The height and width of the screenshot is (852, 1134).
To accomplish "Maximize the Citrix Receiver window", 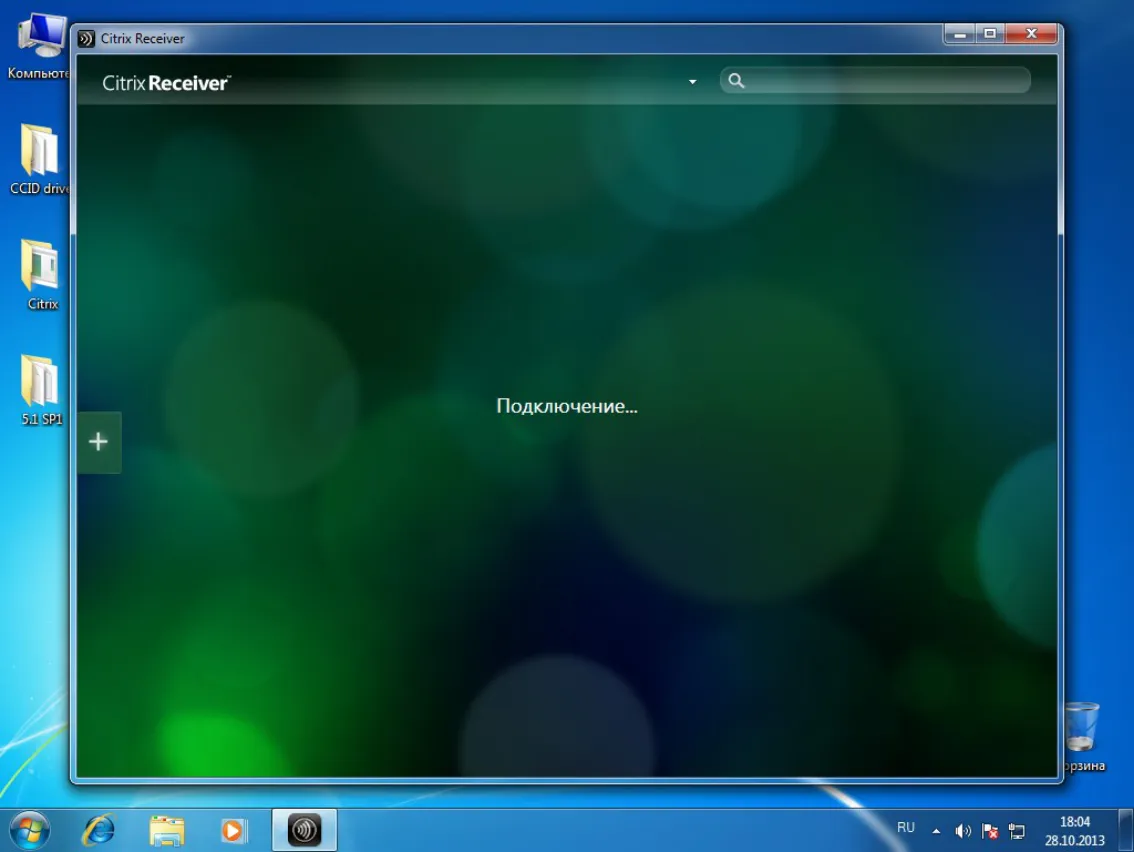I will click(990, 34).
